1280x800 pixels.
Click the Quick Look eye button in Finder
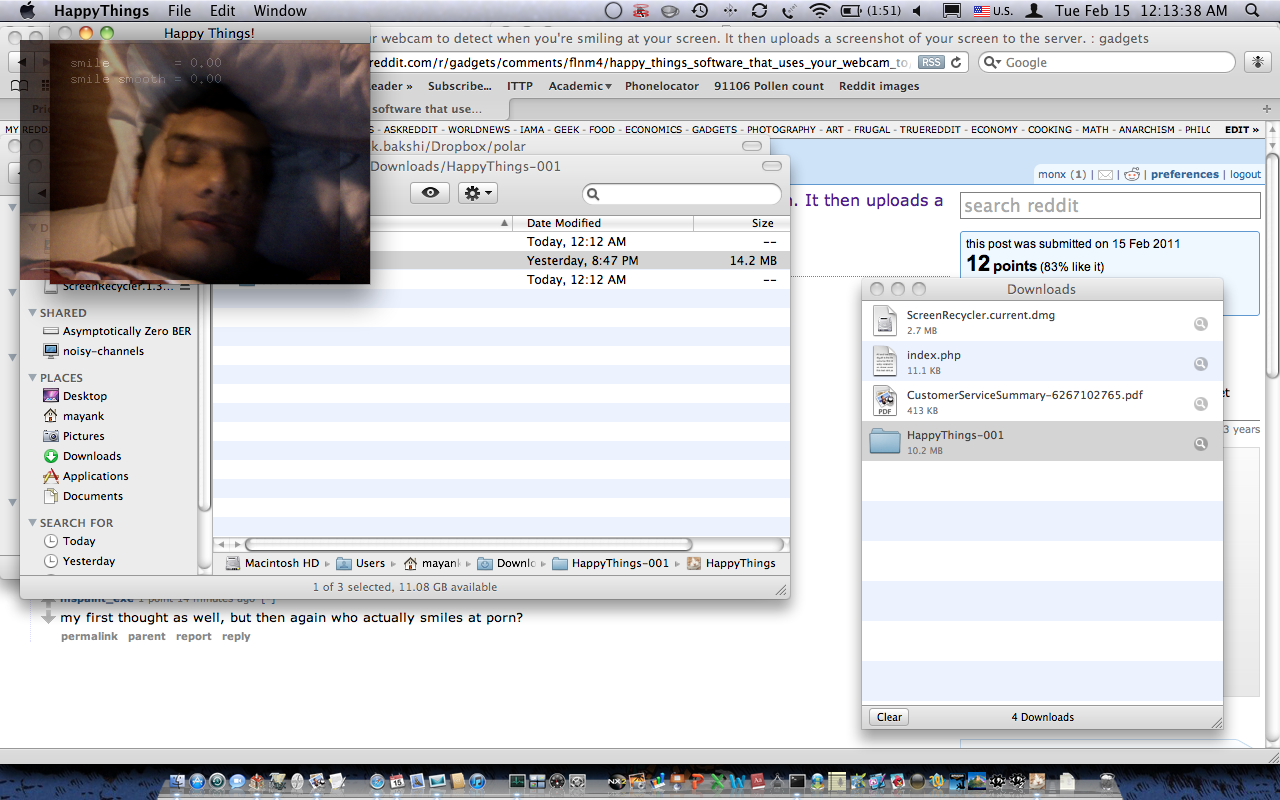(430, 193)
